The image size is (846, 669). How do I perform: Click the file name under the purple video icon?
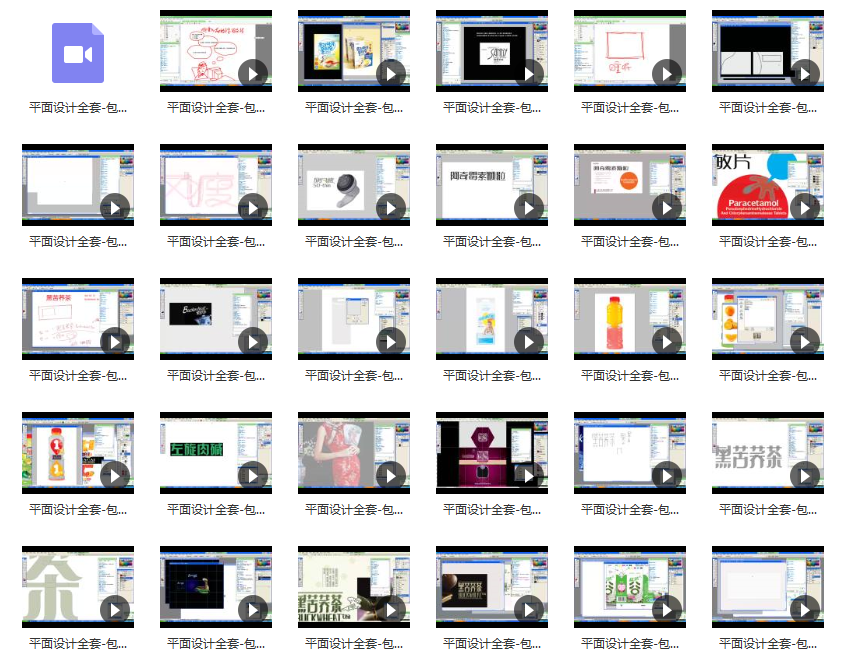[x=78, y=108]
